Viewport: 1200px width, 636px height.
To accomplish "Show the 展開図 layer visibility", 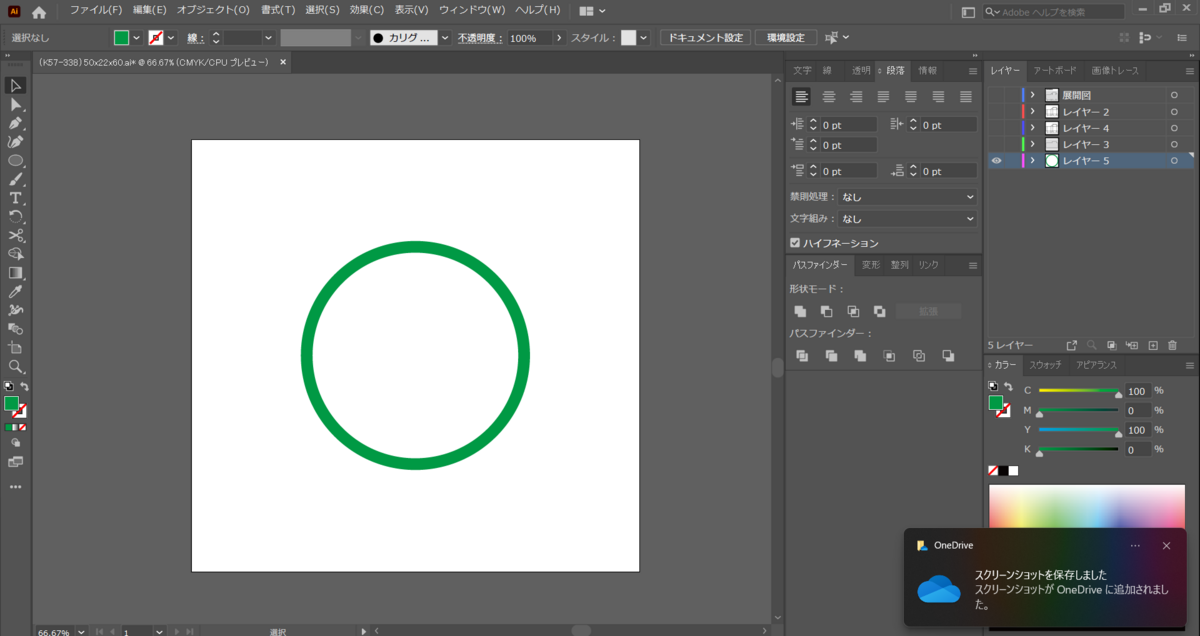I will pos(996,95).
